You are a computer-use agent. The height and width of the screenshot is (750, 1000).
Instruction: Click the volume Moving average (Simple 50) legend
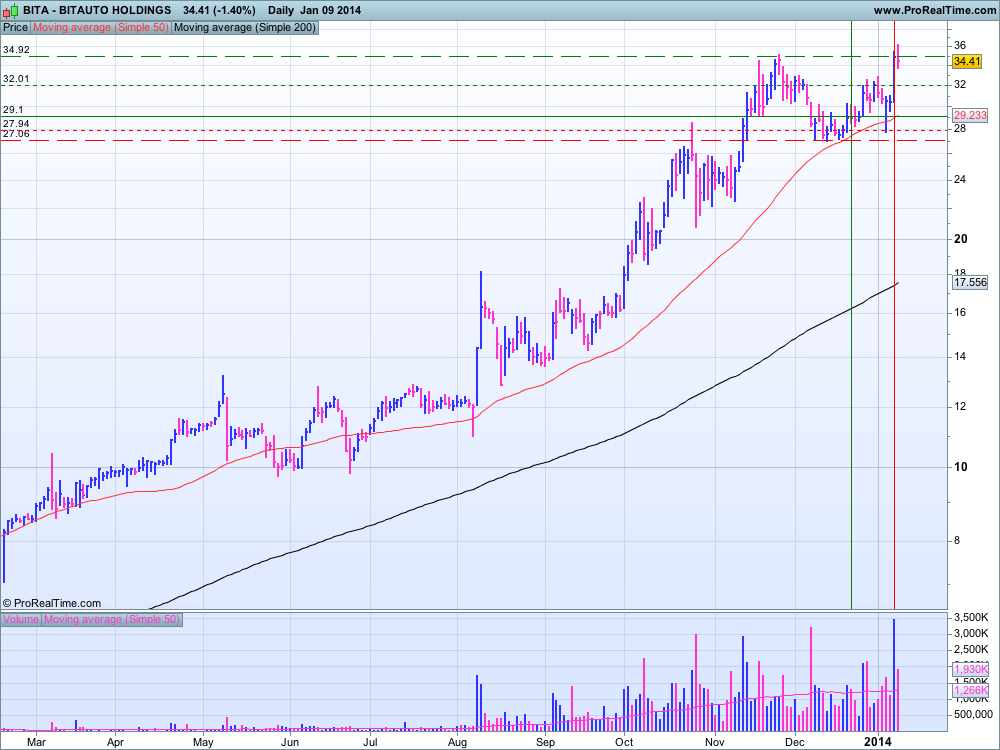(x=112, y=619)
